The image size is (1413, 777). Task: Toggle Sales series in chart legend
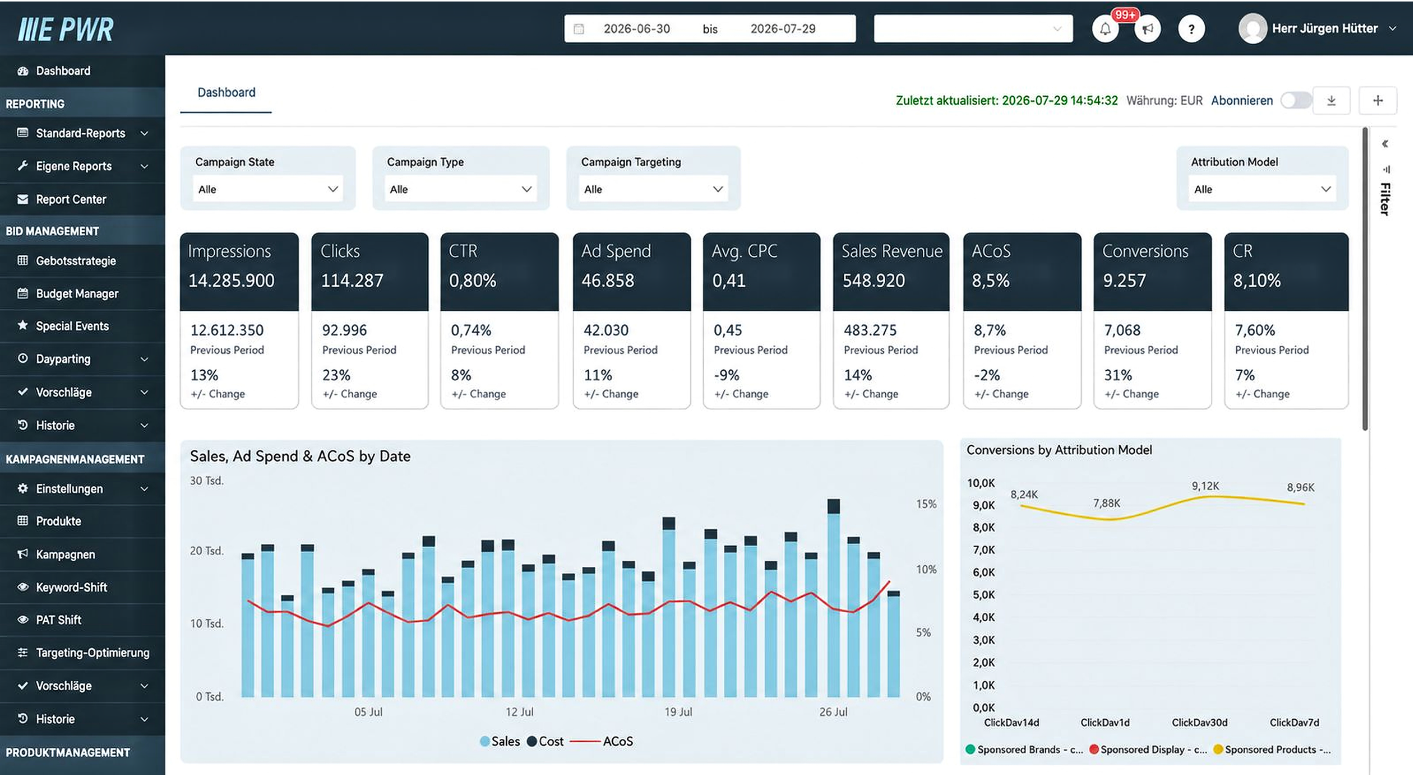coord(500,742)
